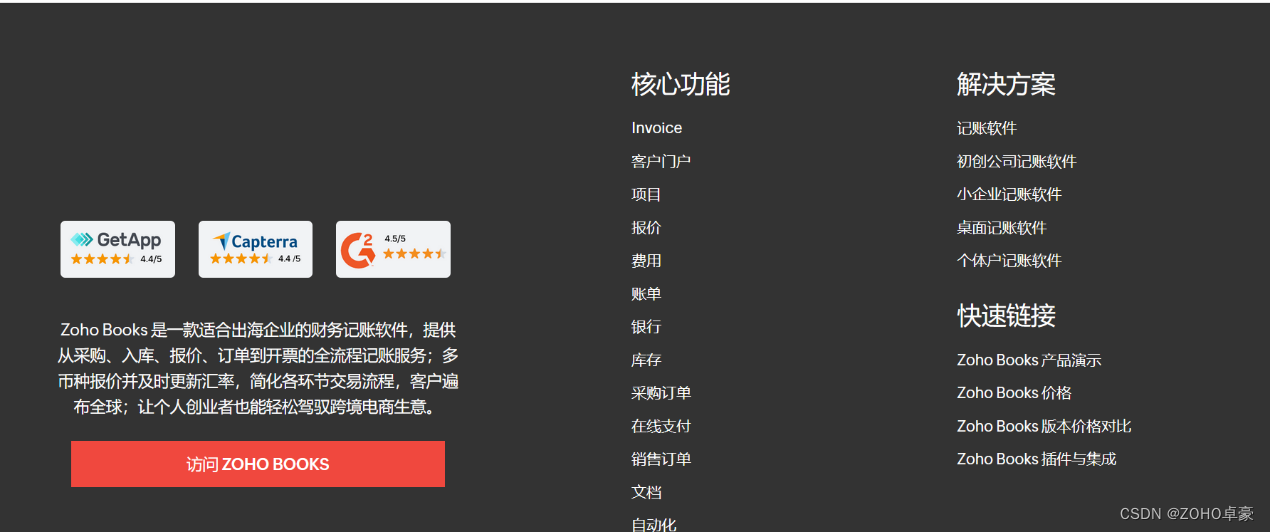Click the 核心功能 heading
Viewport: 1270px width, 532px height.
(681, 84)
